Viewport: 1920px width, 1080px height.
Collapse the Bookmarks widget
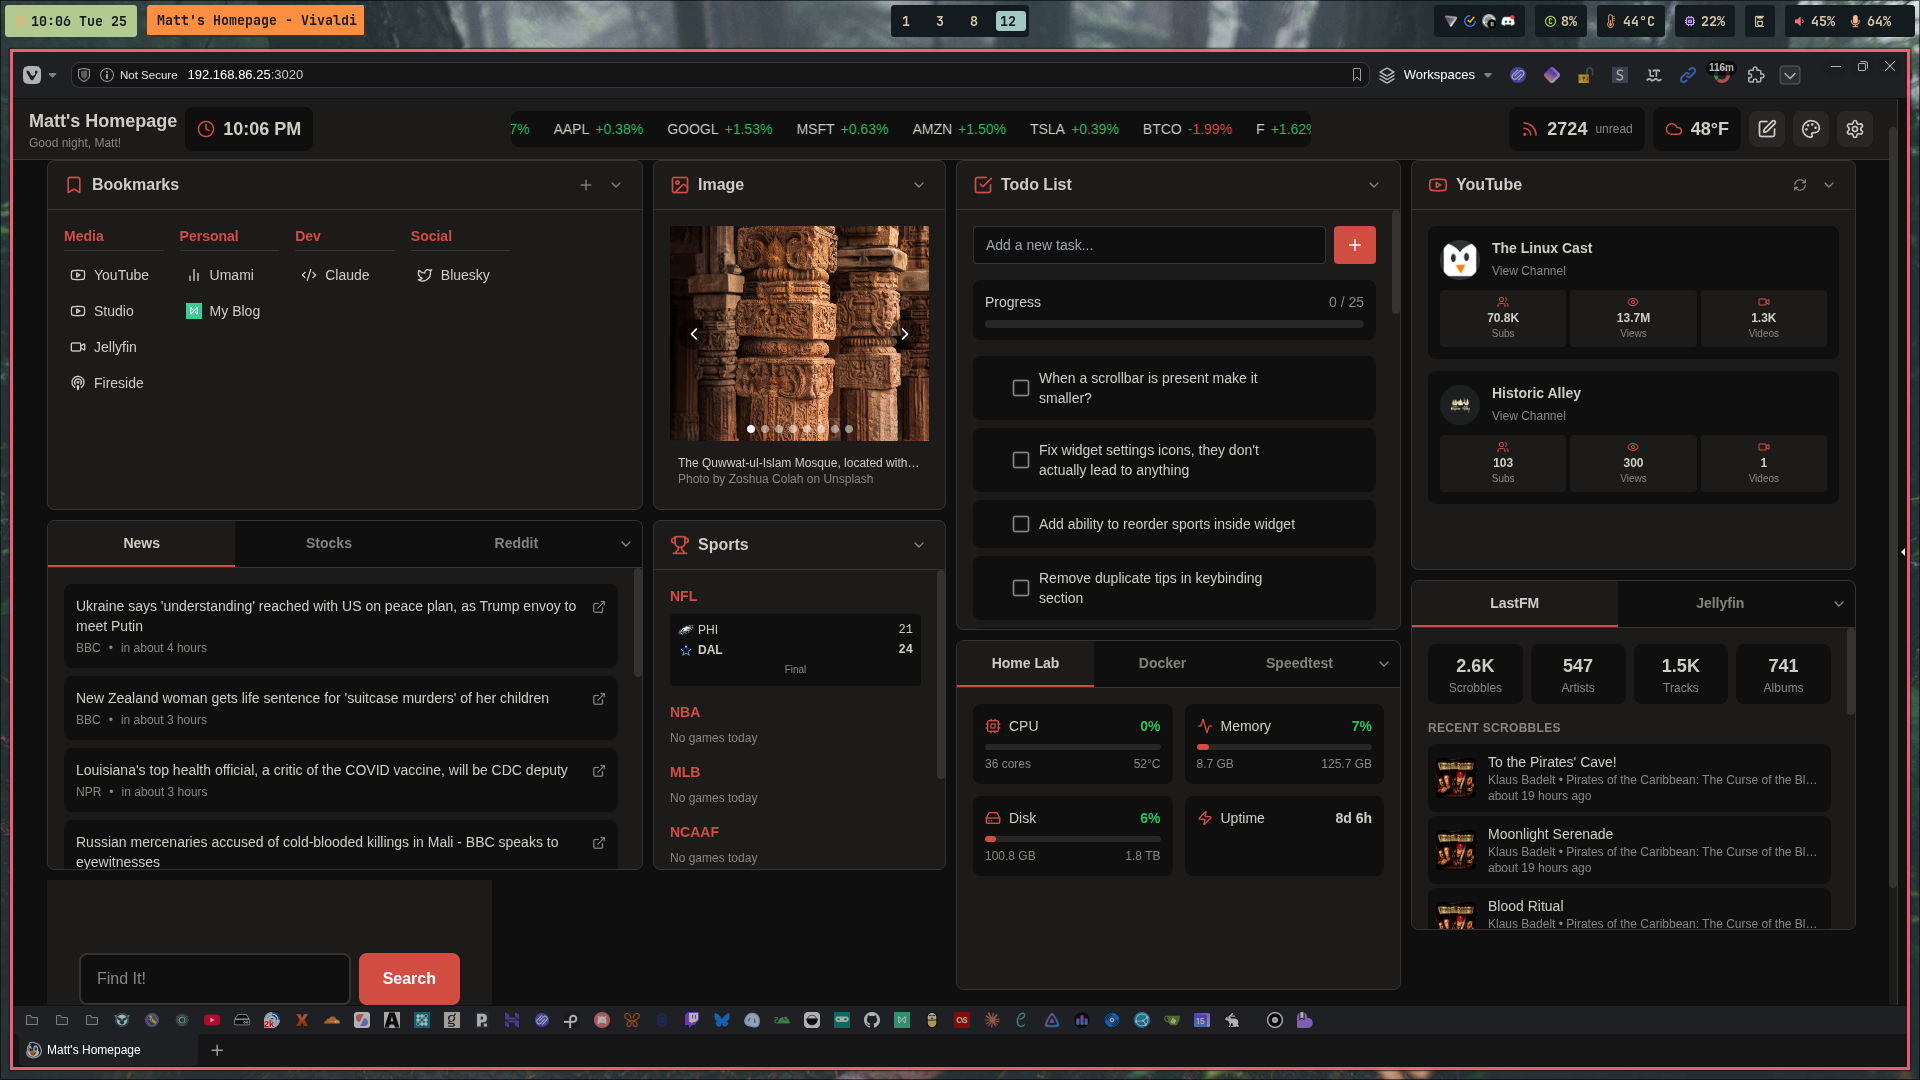coord(616,185)
